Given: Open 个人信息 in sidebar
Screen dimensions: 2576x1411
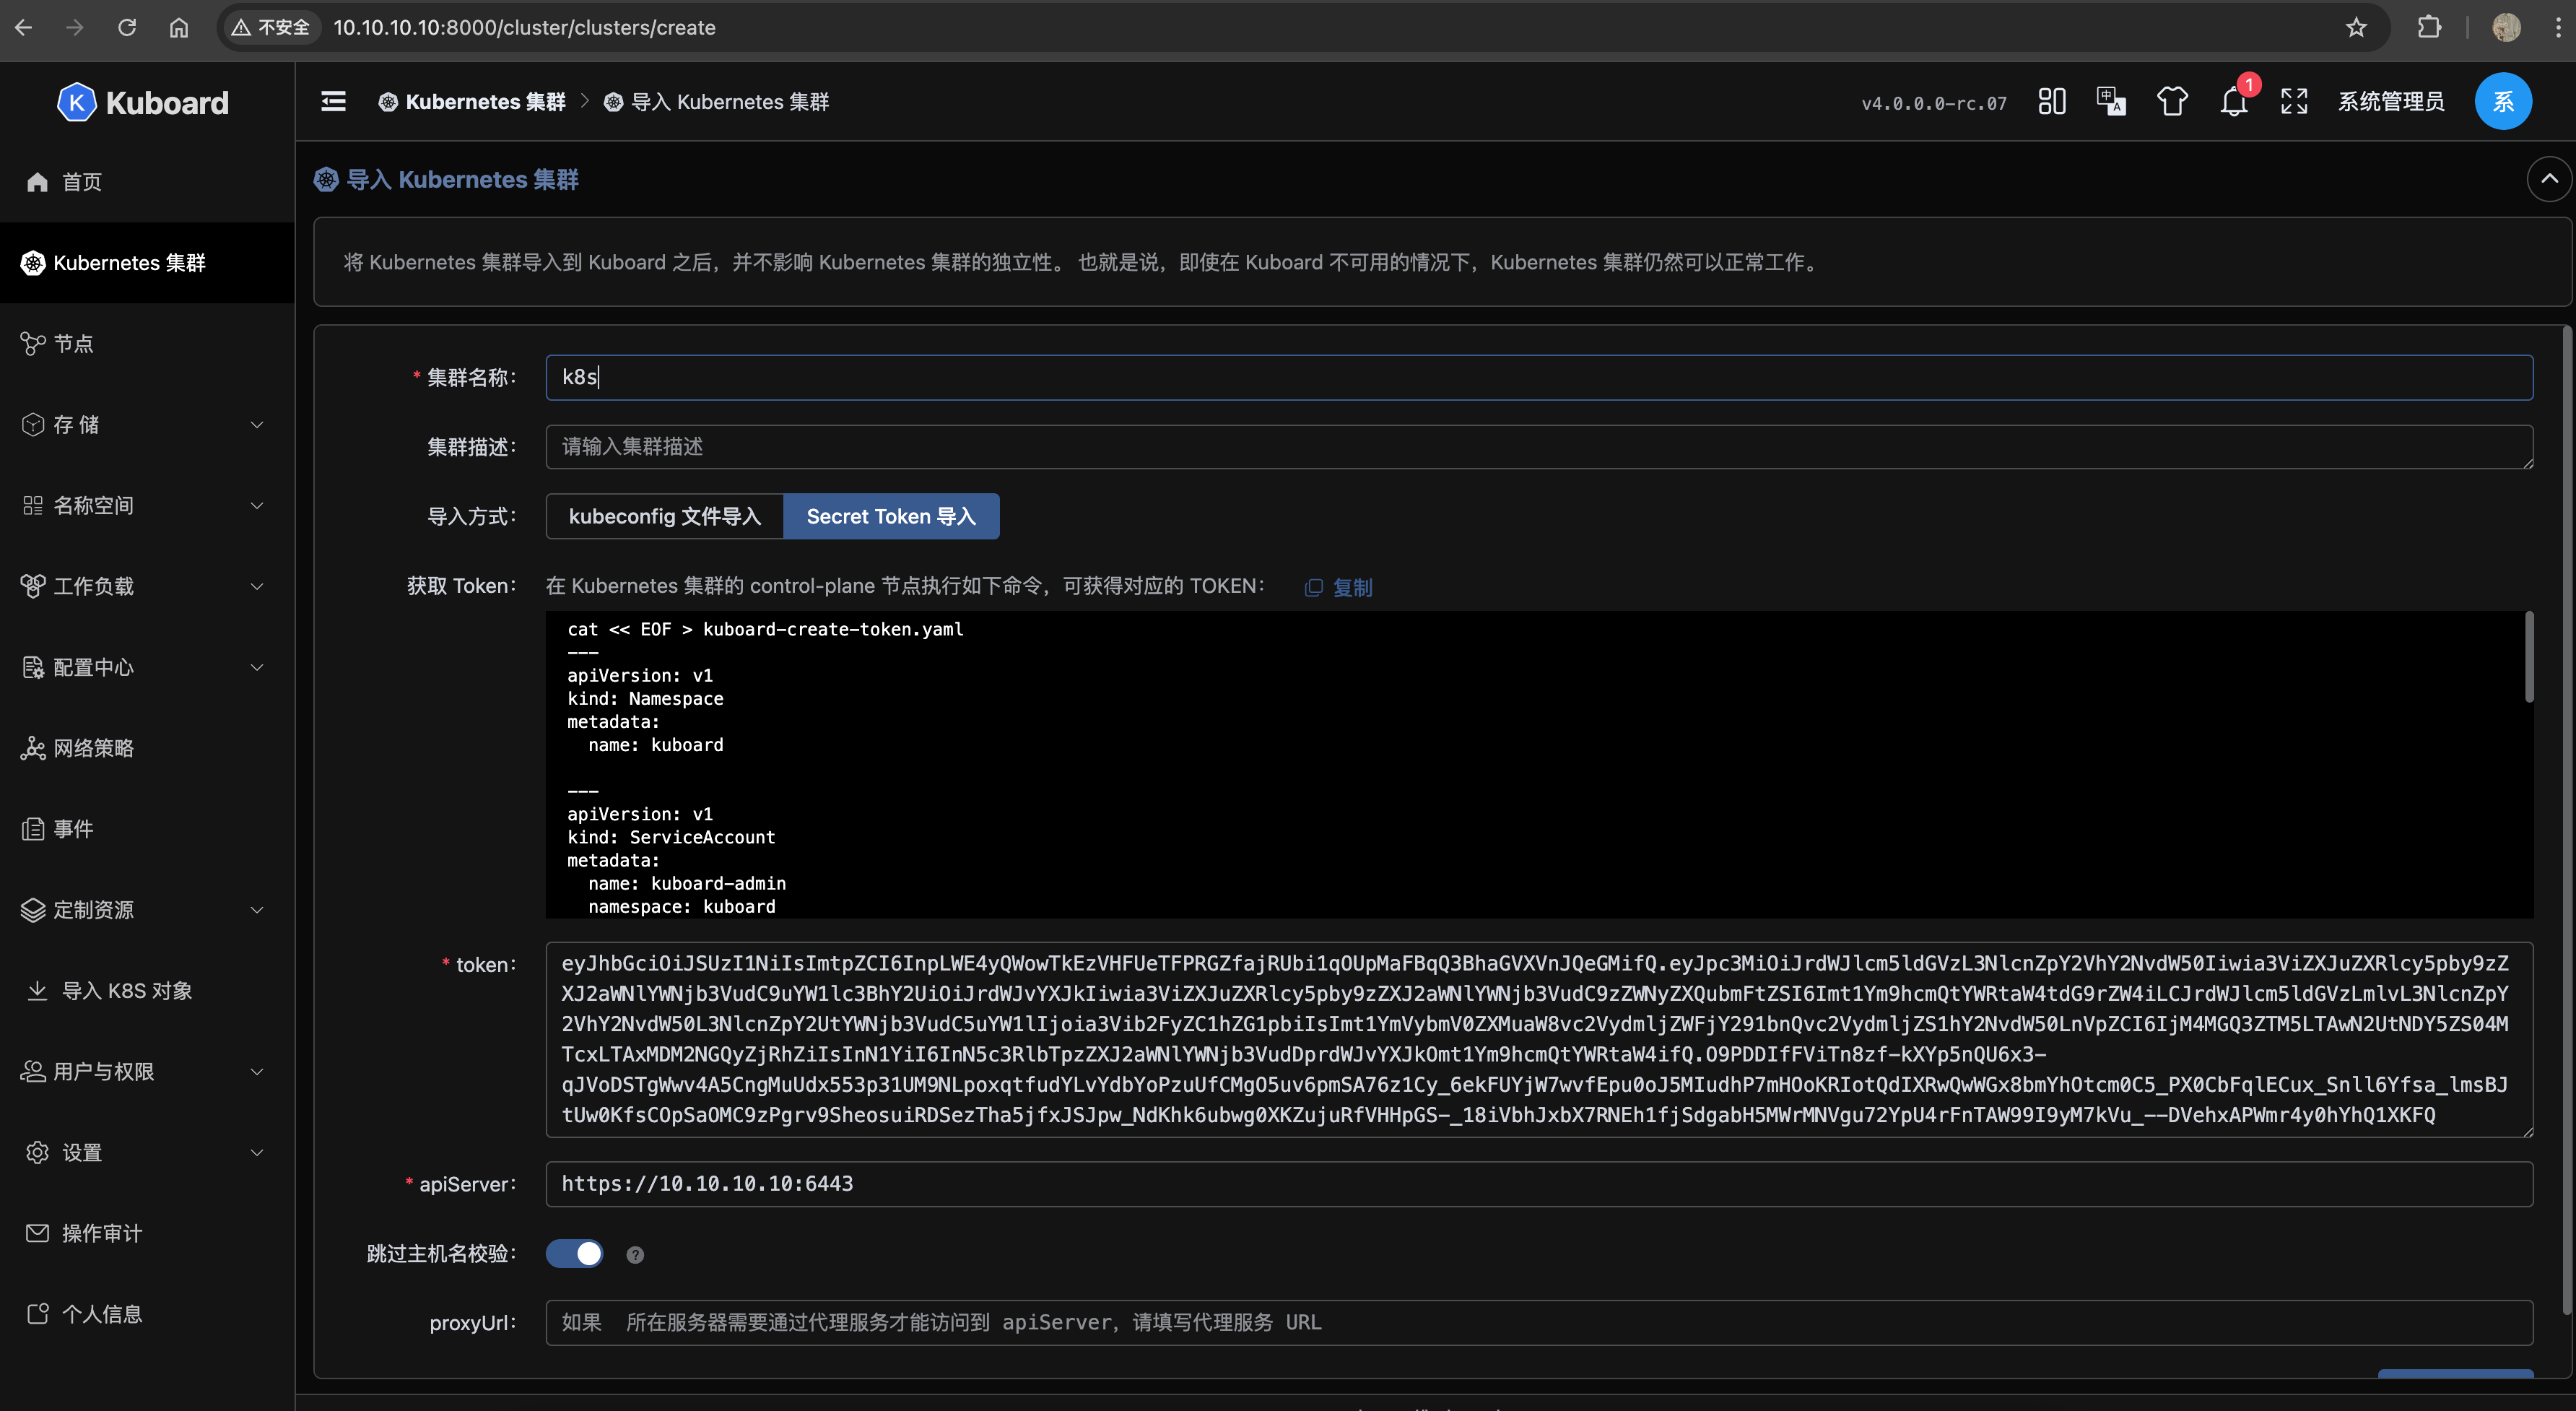Looking at the screenshot, I should click(x=147, y=1314).
